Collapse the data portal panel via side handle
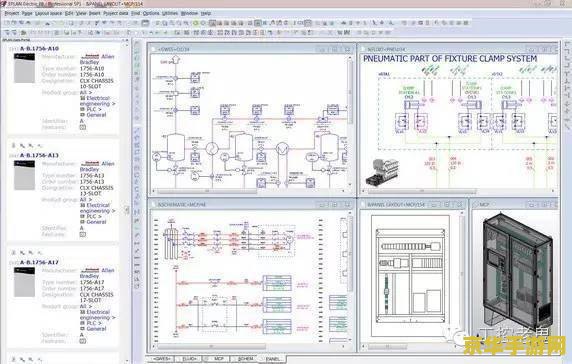572x364 pixels. pyautogui.click(x=127, y=210)
